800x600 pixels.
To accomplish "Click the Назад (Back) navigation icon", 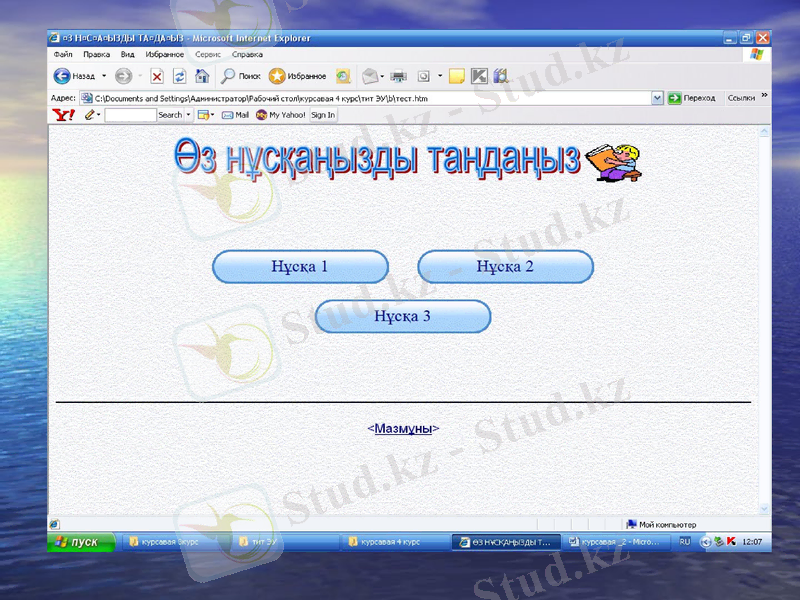I will tap(62, 74).
